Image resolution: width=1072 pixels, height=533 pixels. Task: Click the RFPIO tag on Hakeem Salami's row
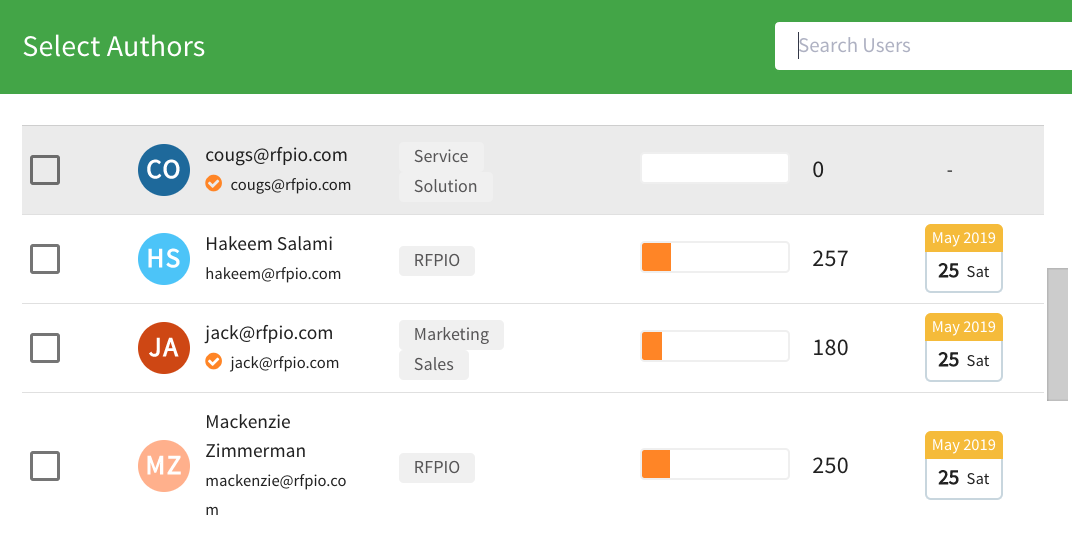[436, 260]
